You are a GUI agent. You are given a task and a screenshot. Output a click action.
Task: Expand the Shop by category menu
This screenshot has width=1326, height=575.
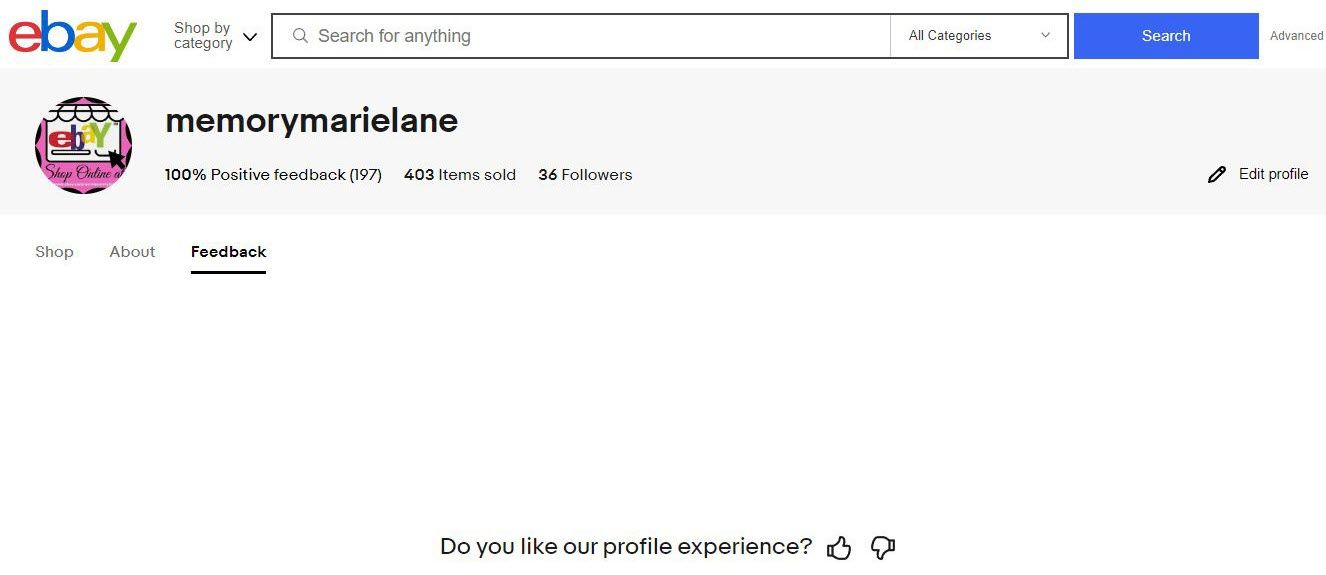pos(203,36)
